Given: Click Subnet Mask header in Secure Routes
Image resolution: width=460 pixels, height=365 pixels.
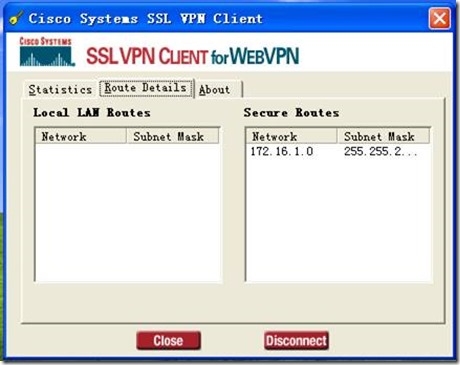Looking at the screenshot, I should pyautogui.click(x=383, y=136).
